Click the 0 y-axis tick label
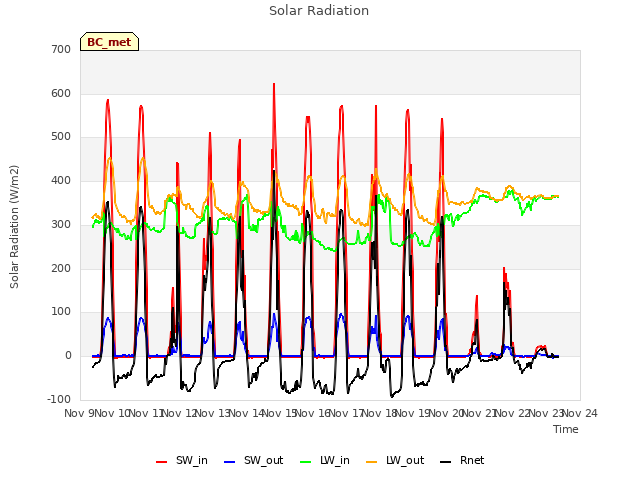This screenshot has width=640, height=480. [68, 356]
